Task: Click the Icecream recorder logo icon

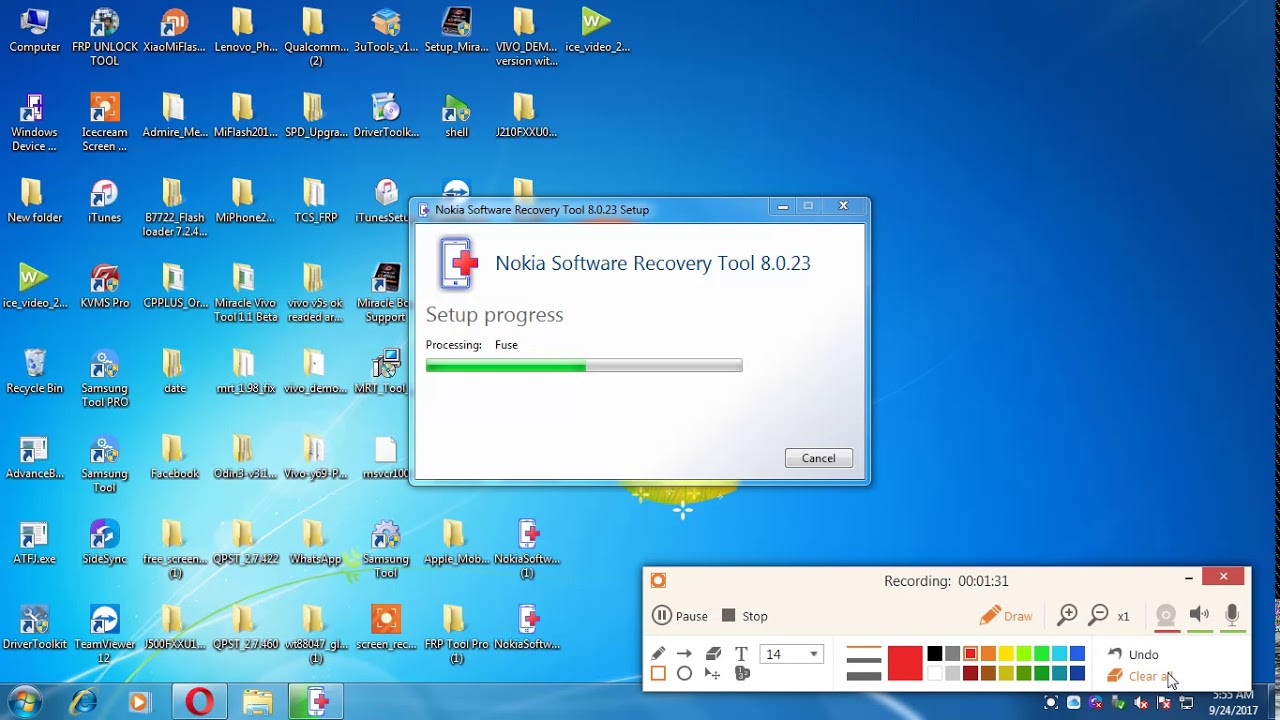Action: click(658, 580)
